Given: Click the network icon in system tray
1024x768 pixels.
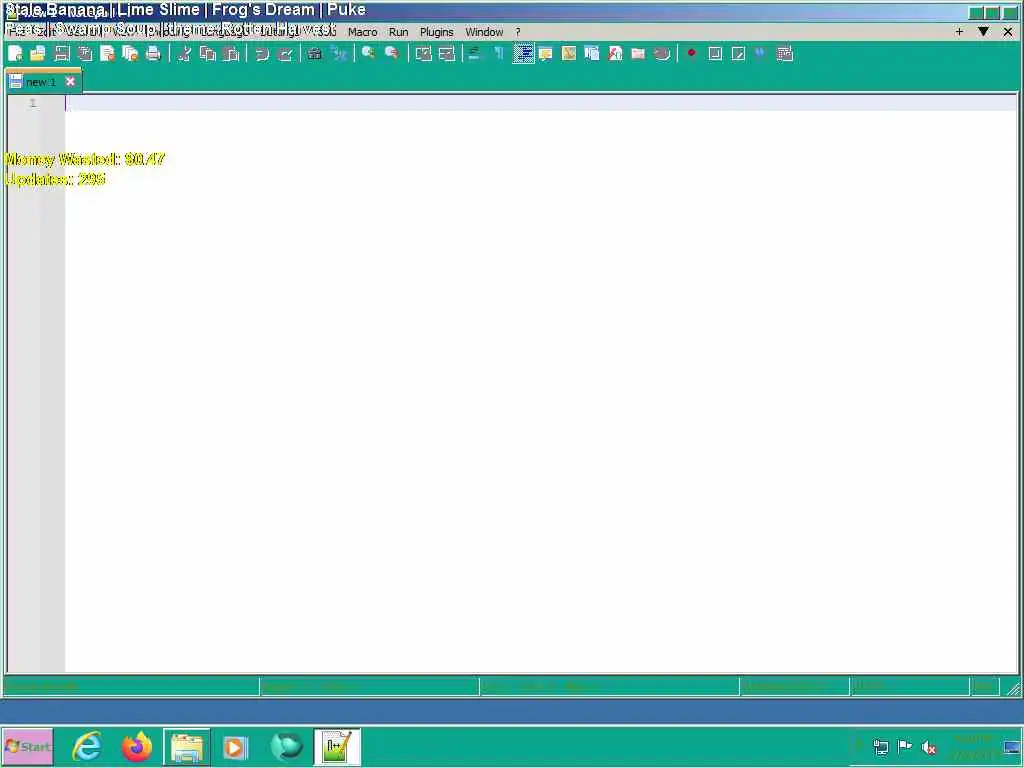Looking at the screenshot, I should click(x=880, y=746).
